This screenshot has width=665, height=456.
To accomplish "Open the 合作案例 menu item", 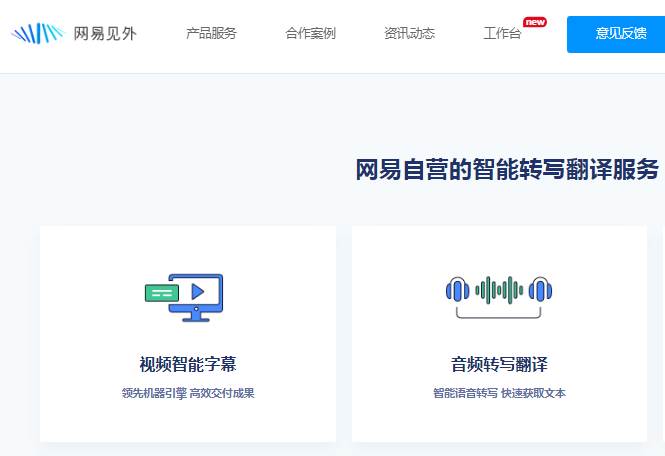I will pos(310,33).
